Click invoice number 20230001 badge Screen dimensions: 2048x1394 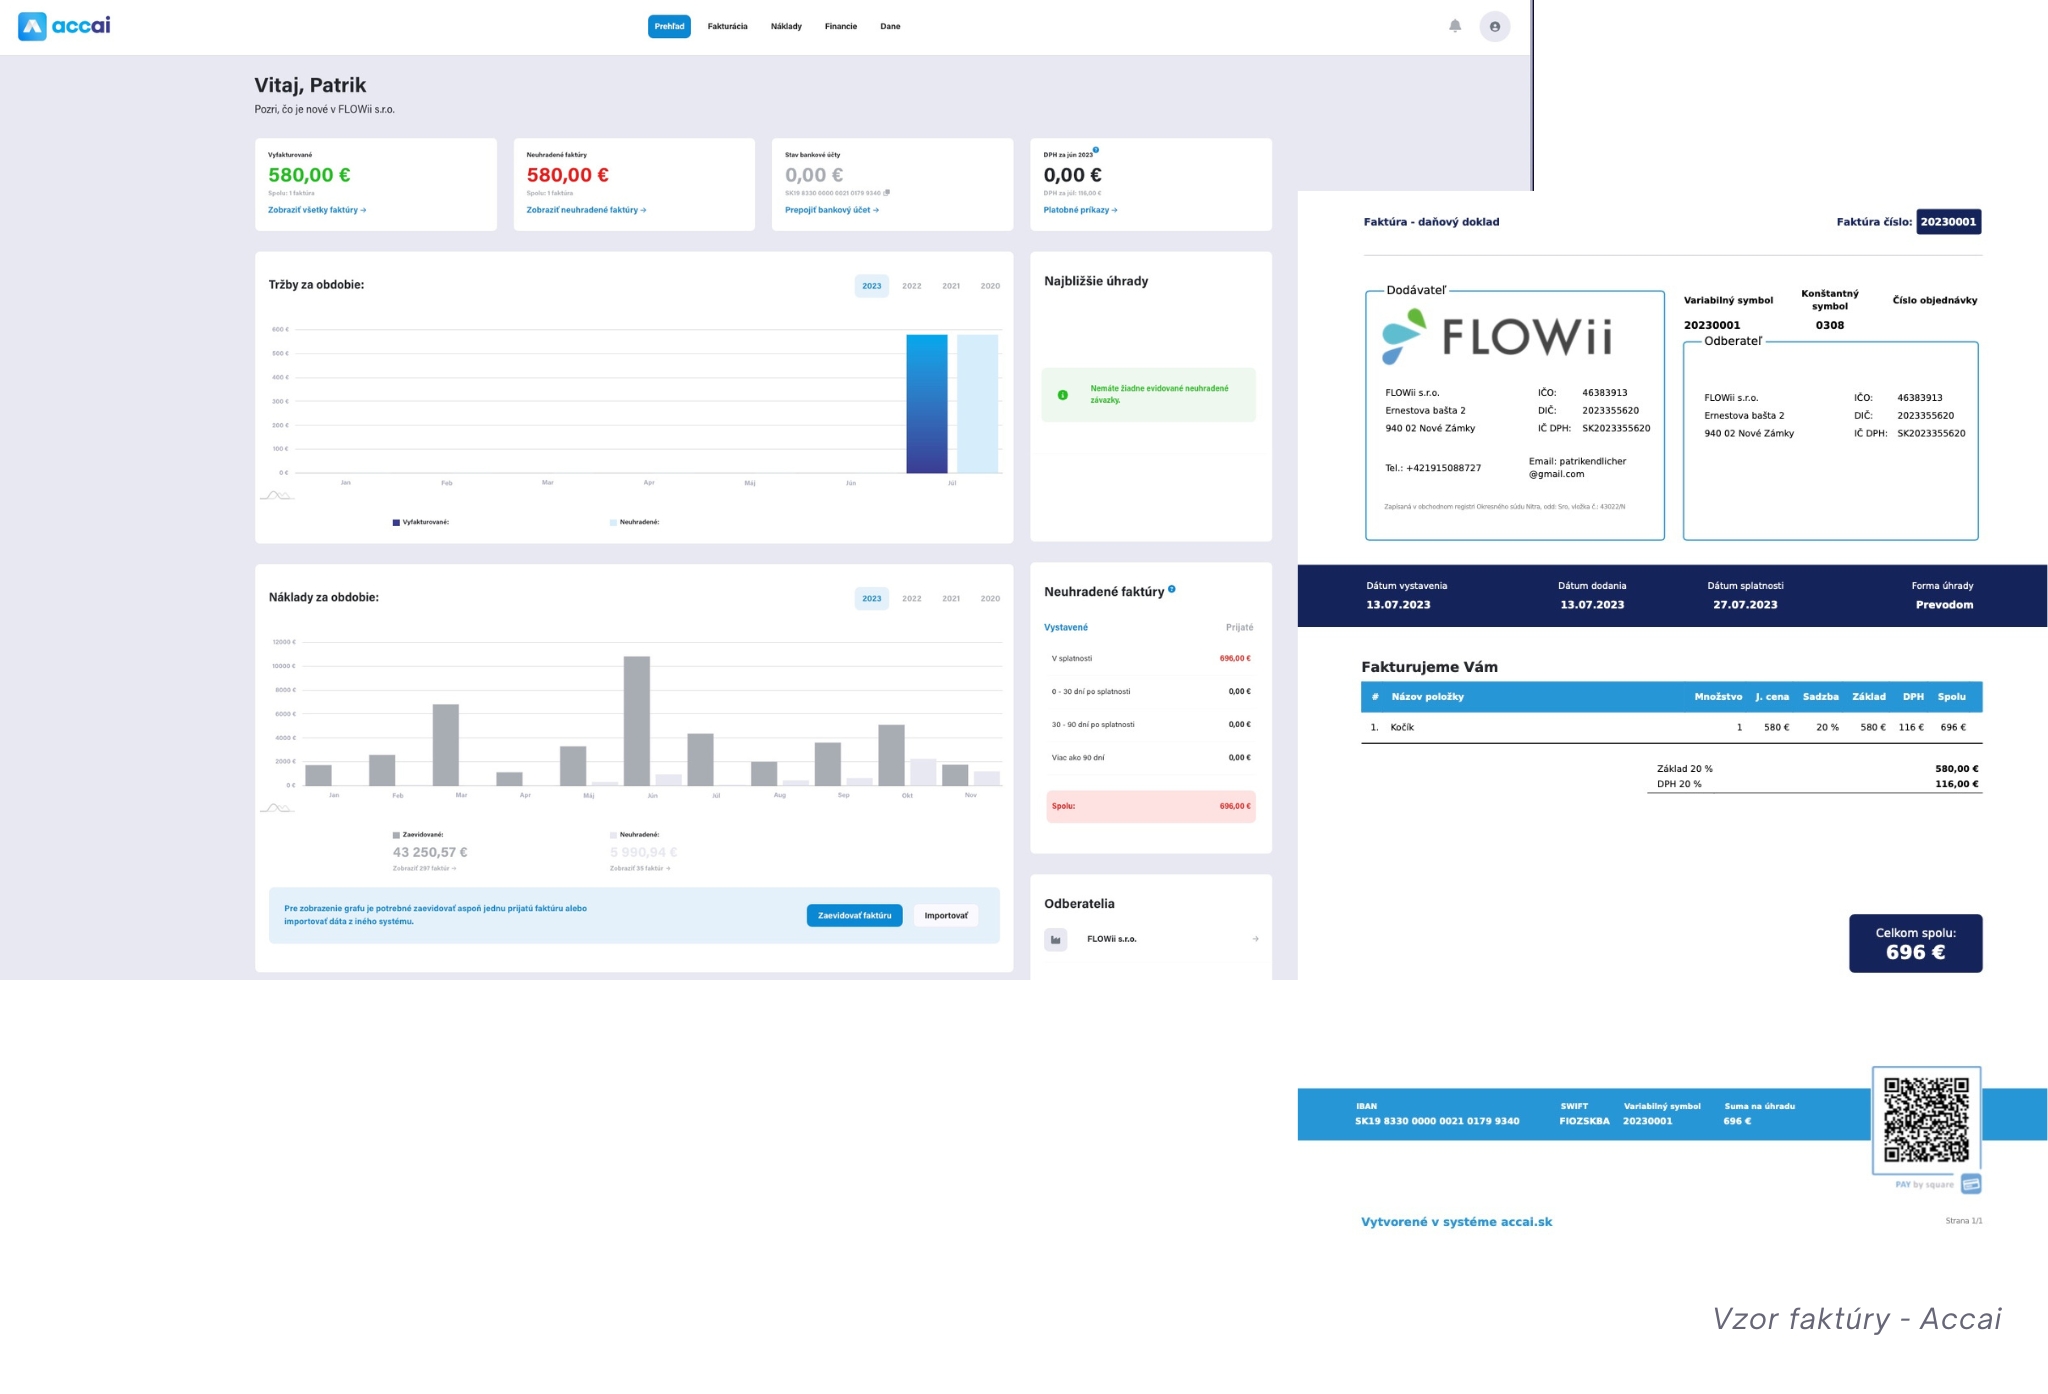(x=1948, y=222)
